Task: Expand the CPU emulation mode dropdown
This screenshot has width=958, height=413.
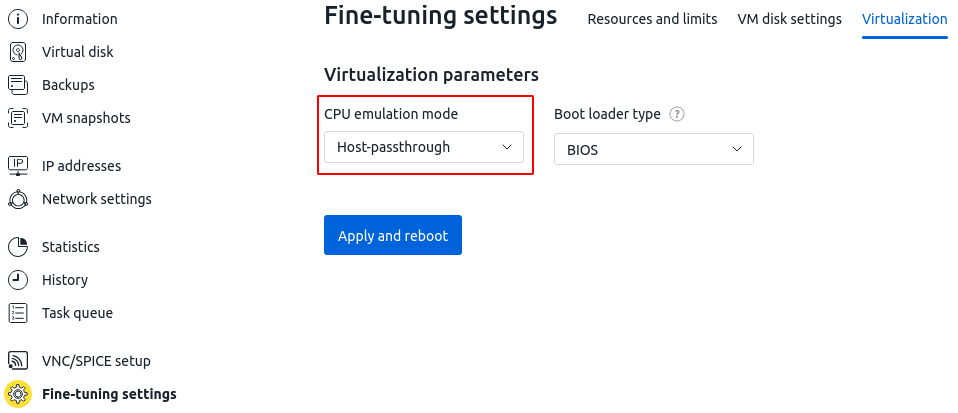Action: point(423,147)
